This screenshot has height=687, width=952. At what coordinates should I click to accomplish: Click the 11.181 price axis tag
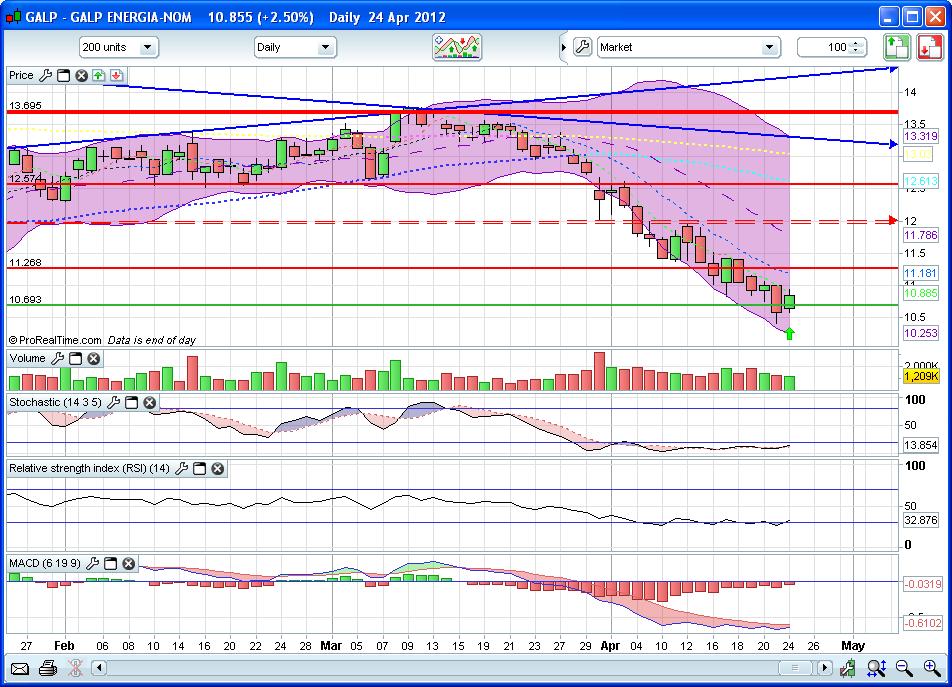[x=920, y=273]
